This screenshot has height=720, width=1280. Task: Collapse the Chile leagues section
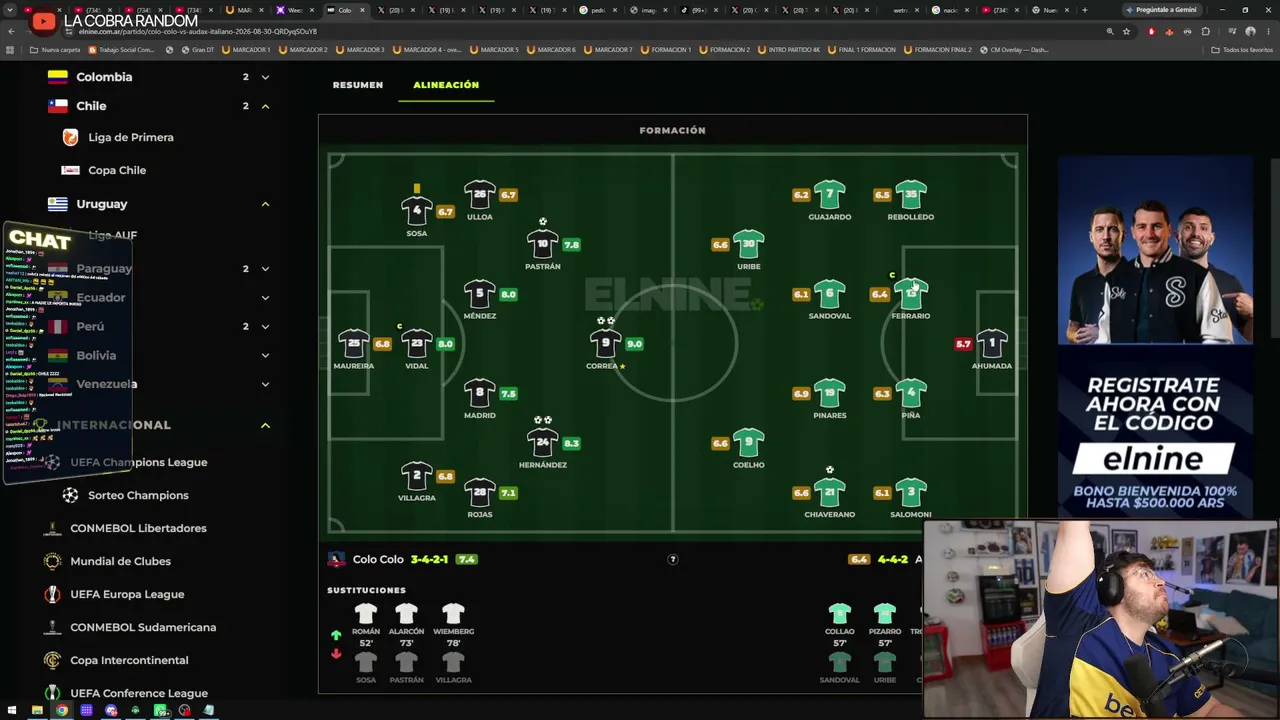pos(265,106)
